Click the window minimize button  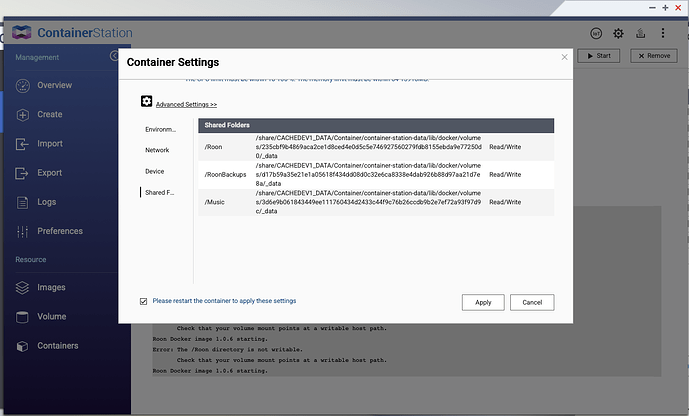tap(652, 8)
